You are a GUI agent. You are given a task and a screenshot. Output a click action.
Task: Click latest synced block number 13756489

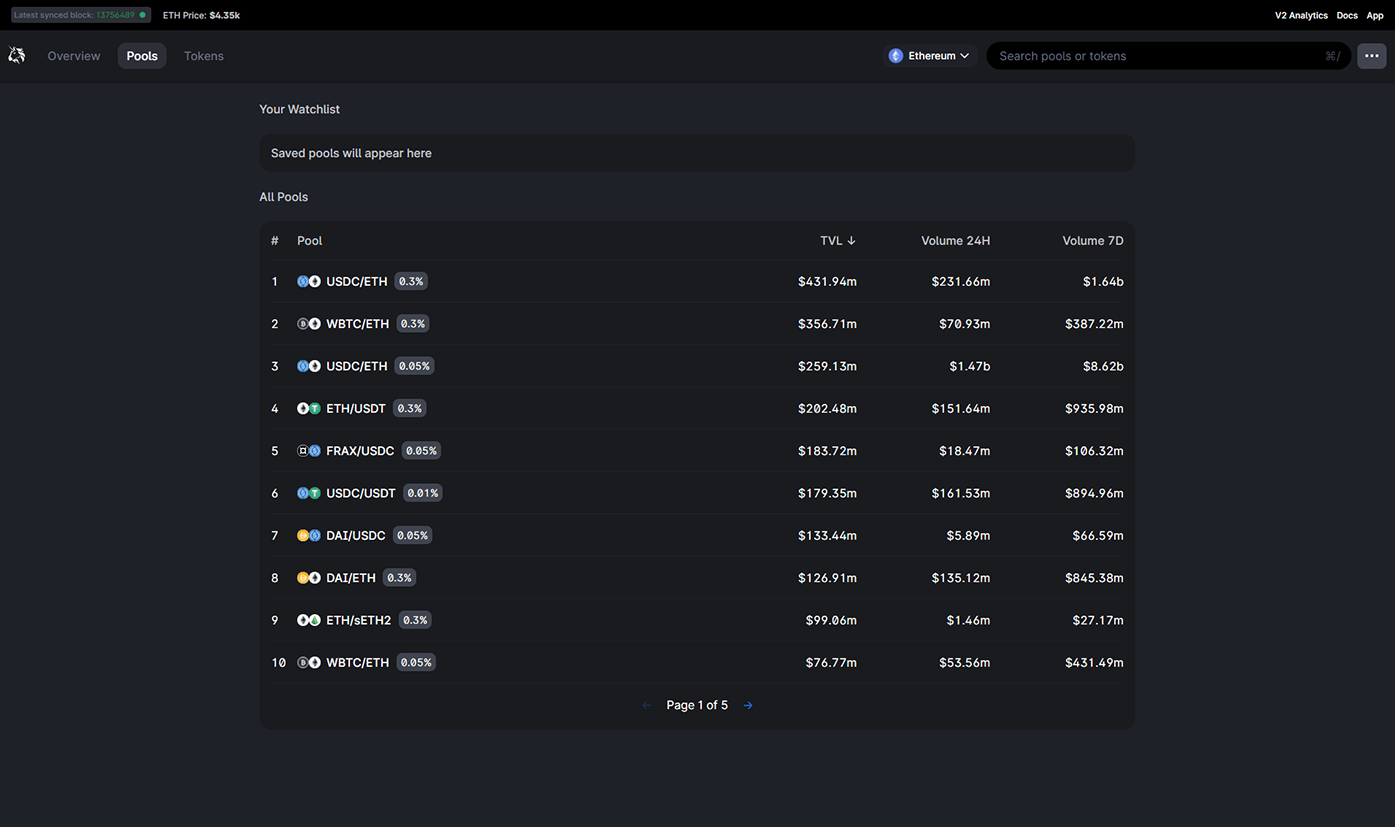[115, 15]
